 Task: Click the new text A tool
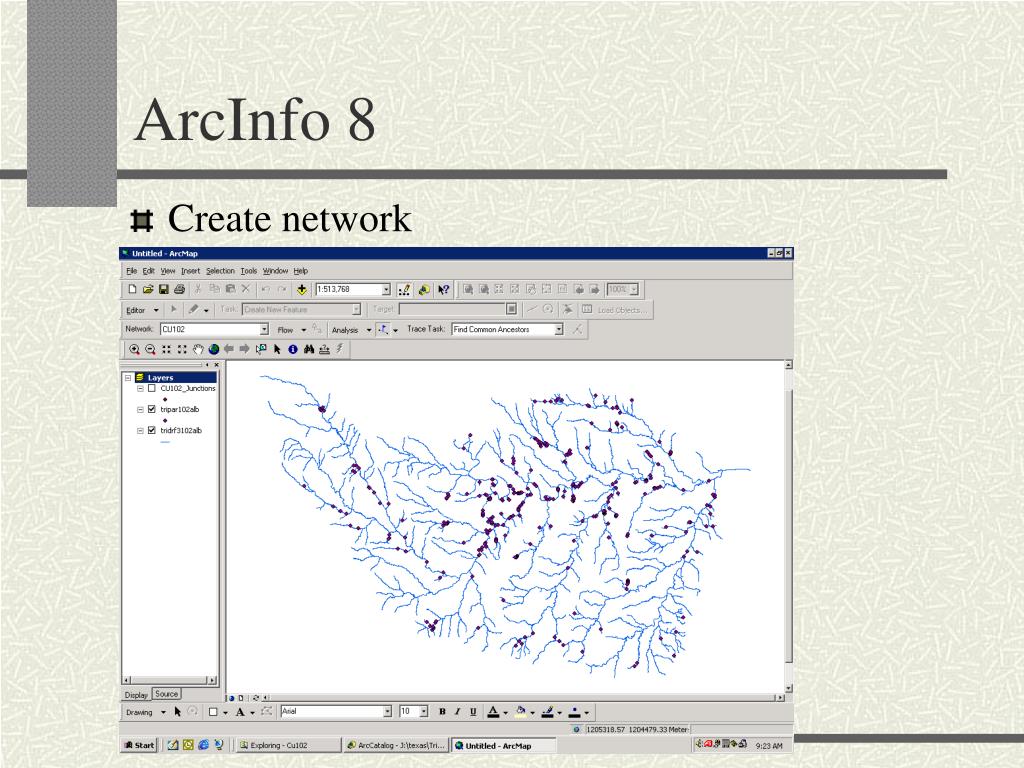(240, 712)
